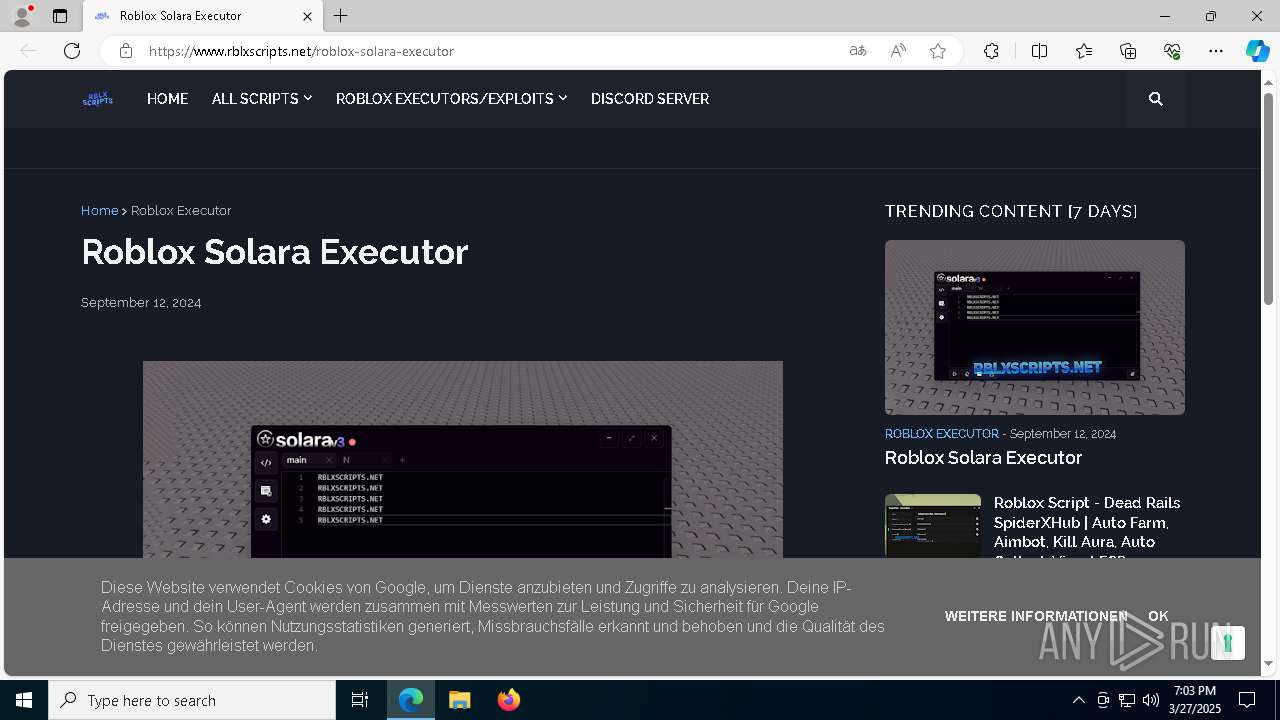
Task: Open trending post Roblox Solara Executor title
Action: (x=983, y=458)
